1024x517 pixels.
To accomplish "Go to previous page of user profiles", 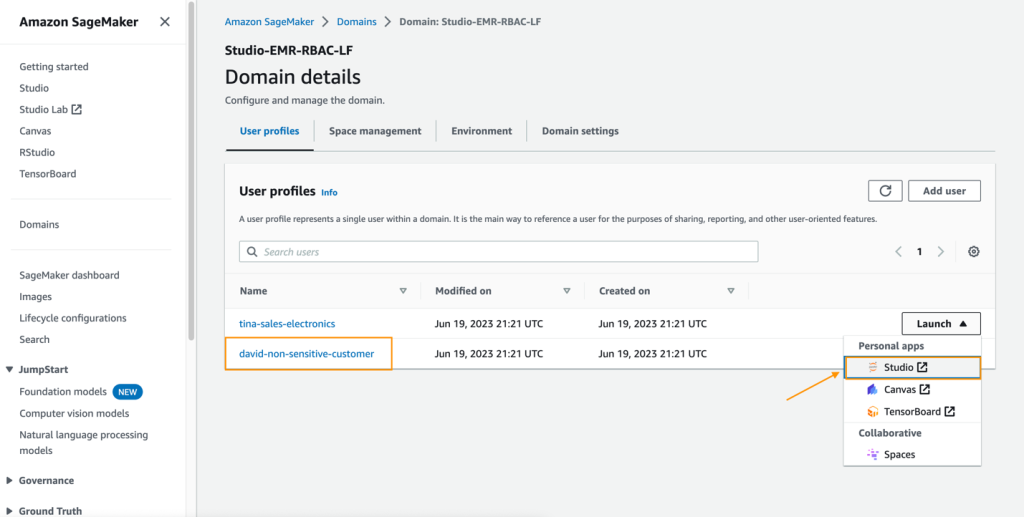I will tap(899, 251).
